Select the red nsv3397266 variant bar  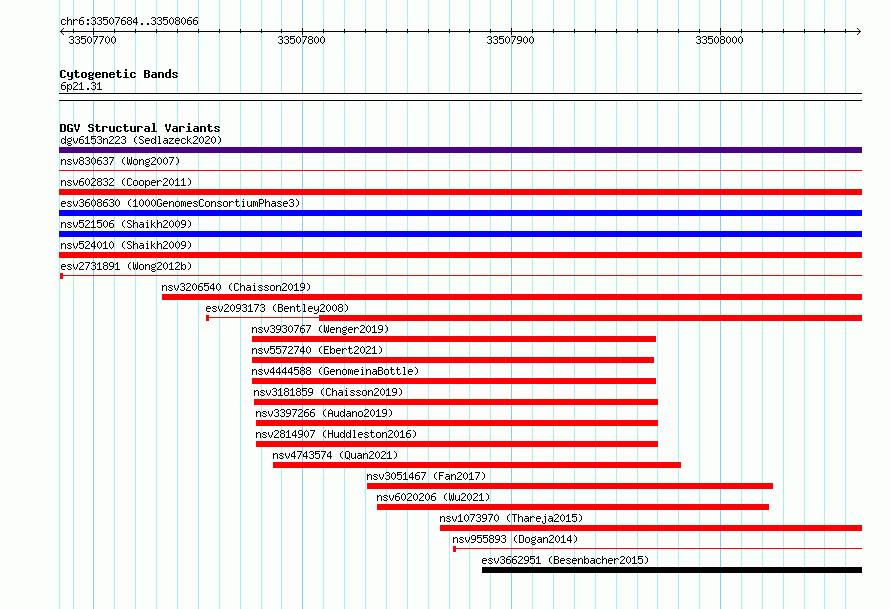[457, 423]
